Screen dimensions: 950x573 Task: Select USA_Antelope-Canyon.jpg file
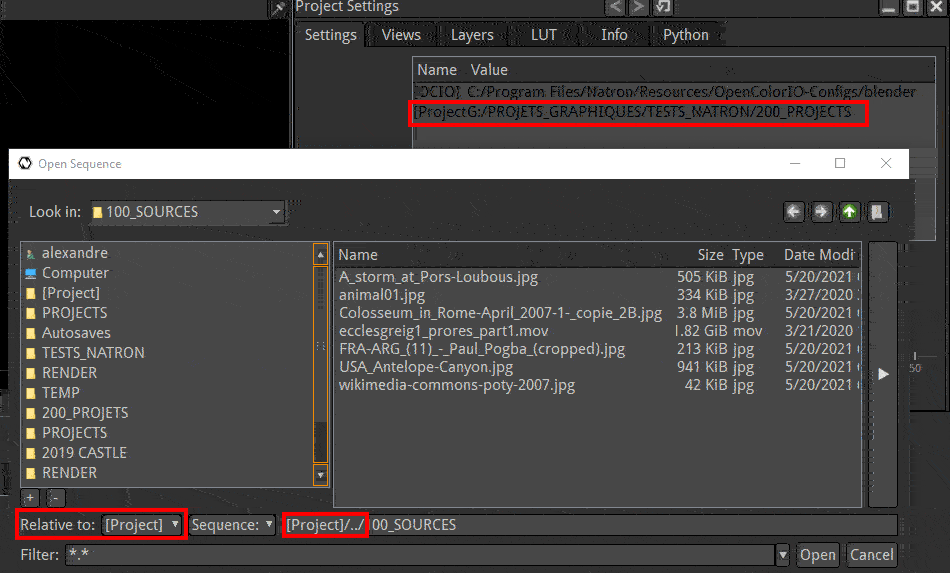click(x=426, y=367)
